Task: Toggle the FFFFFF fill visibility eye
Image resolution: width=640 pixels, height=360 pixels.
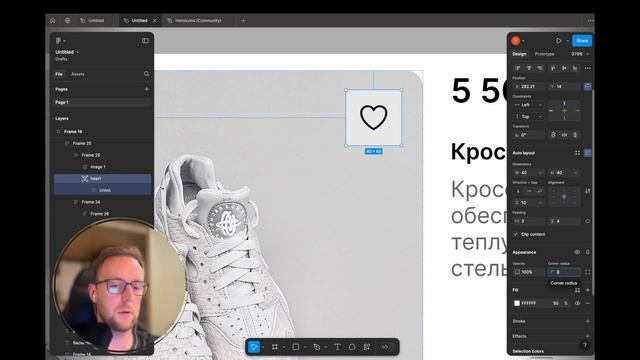Action: (577, 303)
